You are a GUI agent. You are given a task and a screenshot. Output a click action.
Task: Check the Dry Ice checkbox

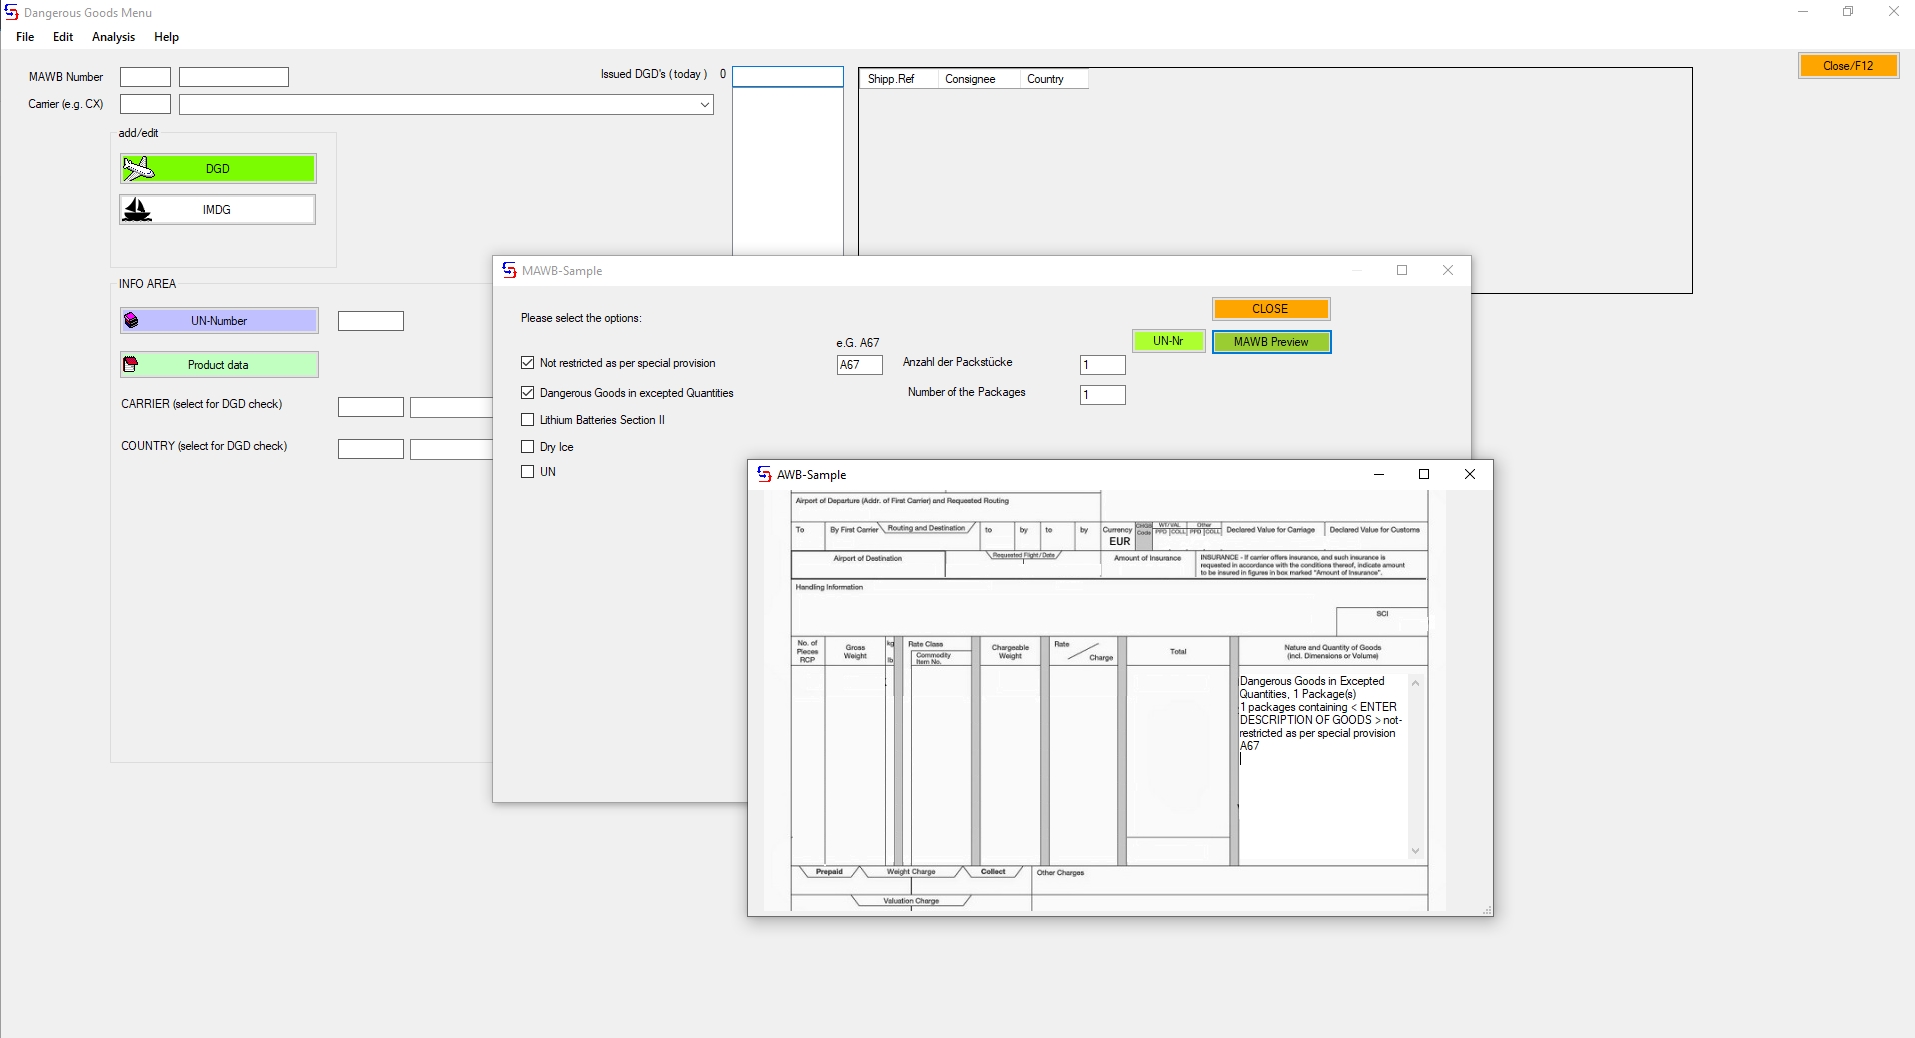[528, 447]
